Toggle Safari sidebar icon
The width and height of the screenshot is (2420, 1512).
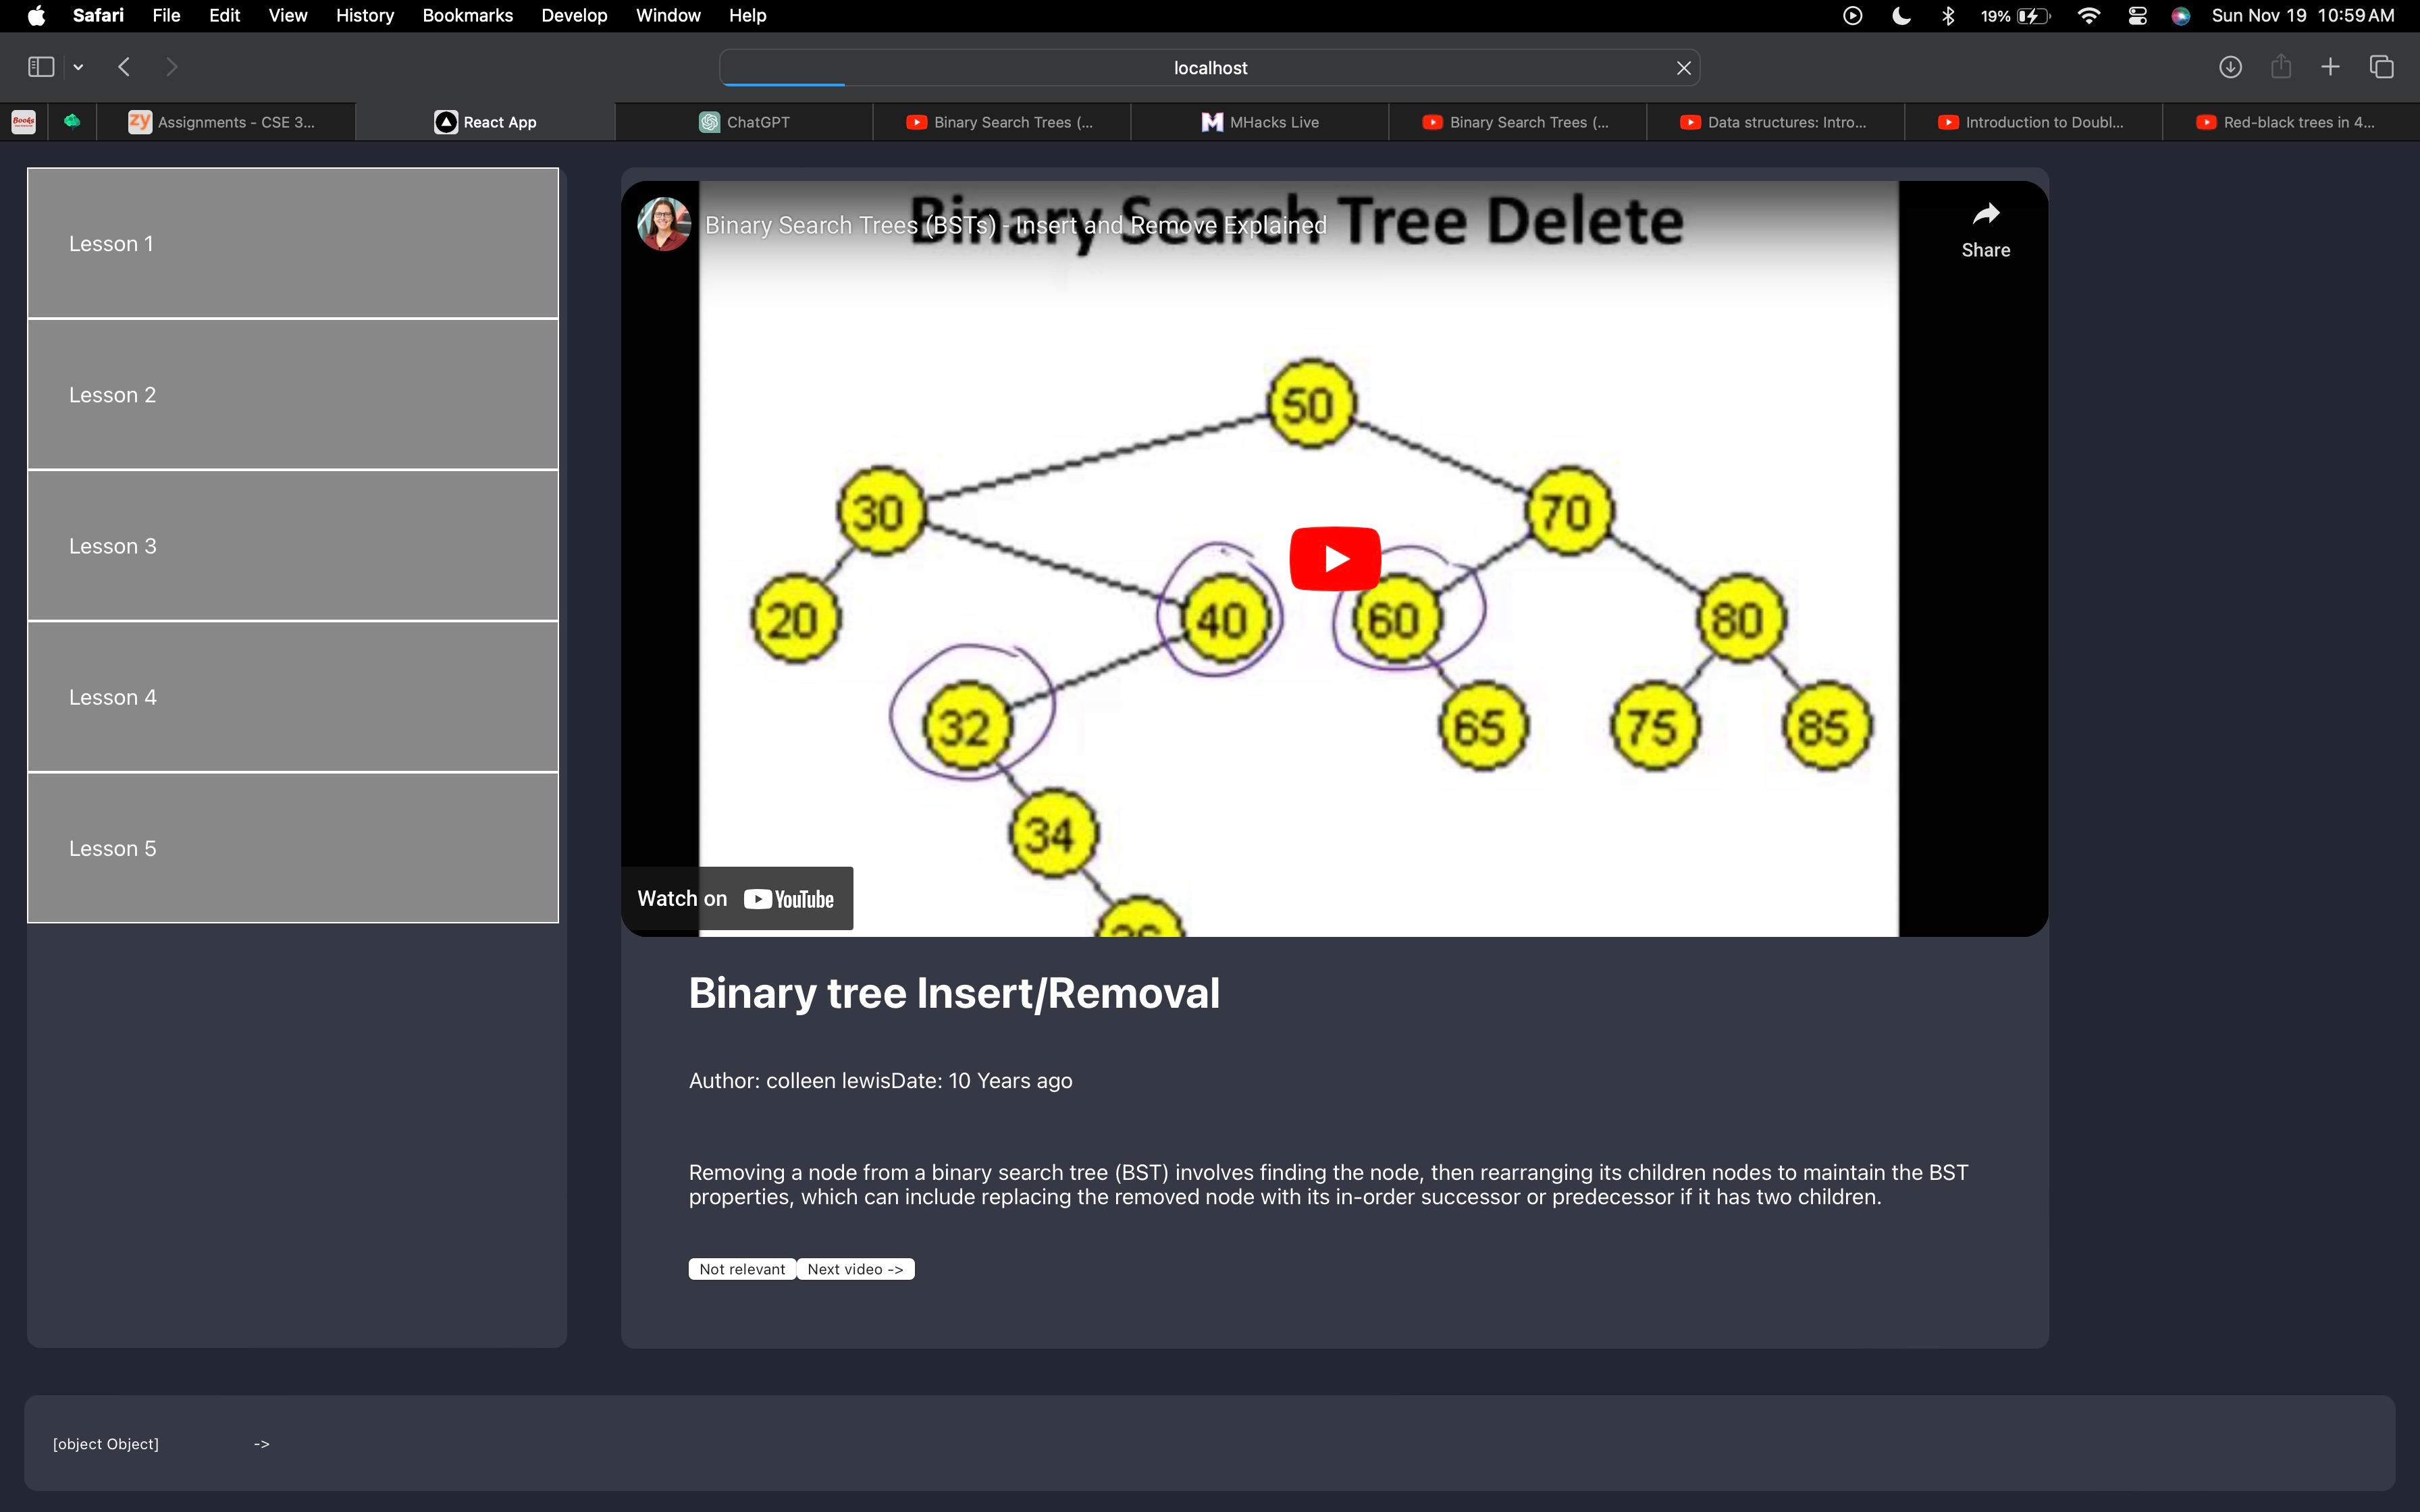[41, 67]
